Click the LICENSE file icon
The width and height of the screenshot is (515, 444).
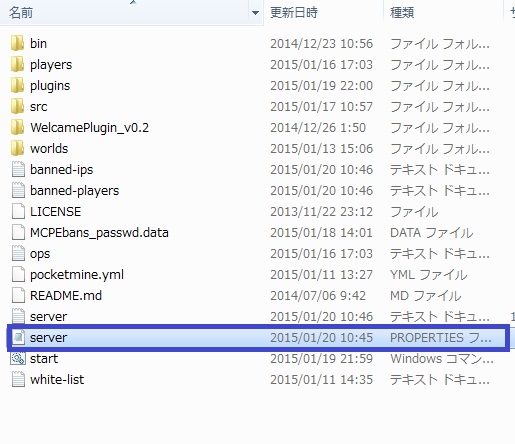click(18, 211)
